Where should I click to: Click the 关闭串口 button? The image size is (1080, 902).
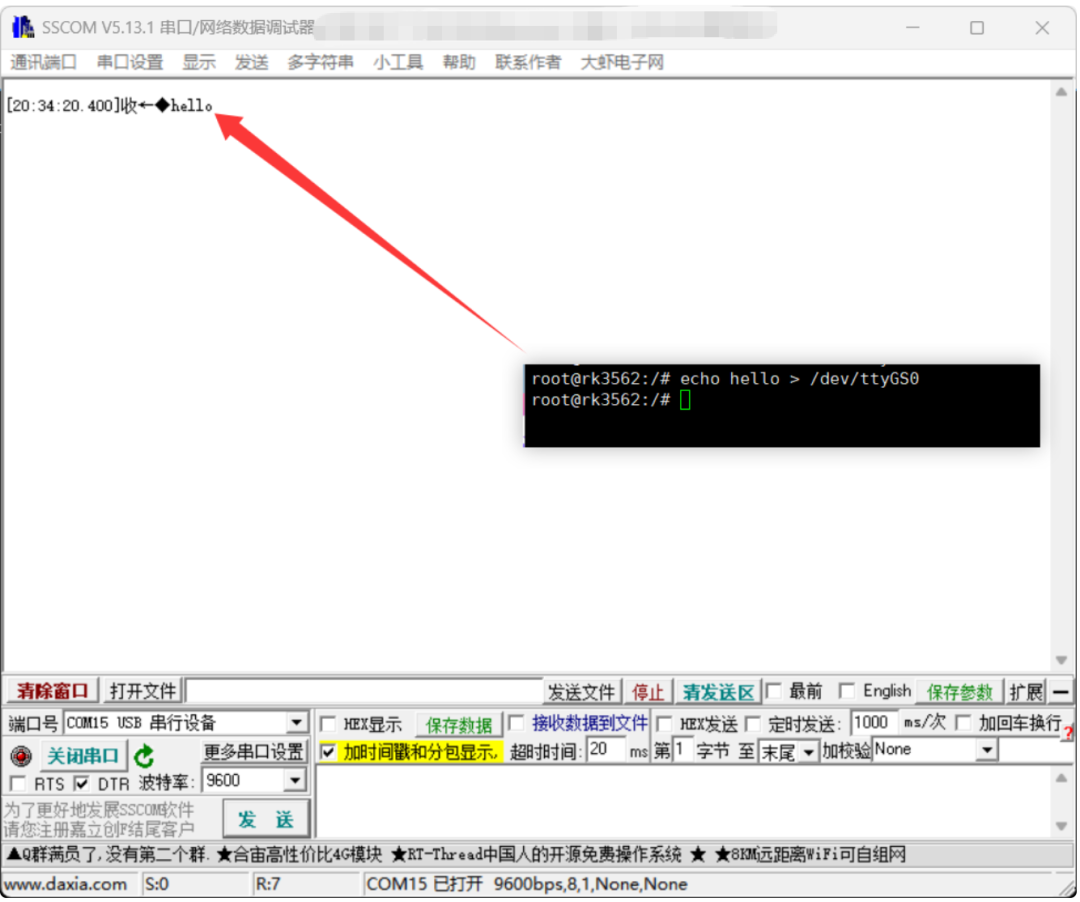pyautogui.click(x=83, y=757)
